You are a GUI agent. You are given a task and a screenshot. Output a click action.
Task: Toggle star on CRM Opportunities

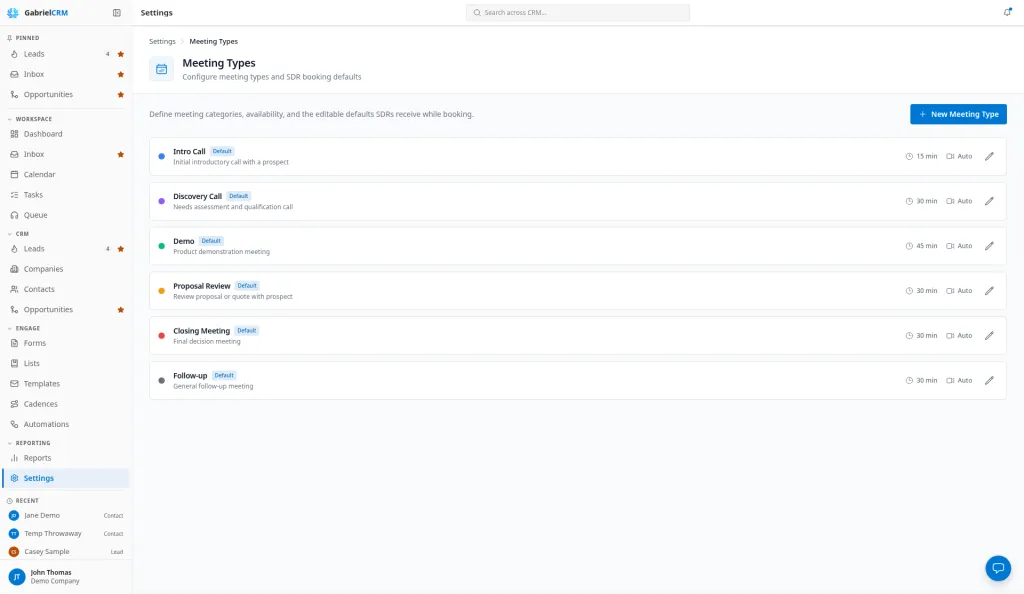pyautogui.click(x=121, y=310)
